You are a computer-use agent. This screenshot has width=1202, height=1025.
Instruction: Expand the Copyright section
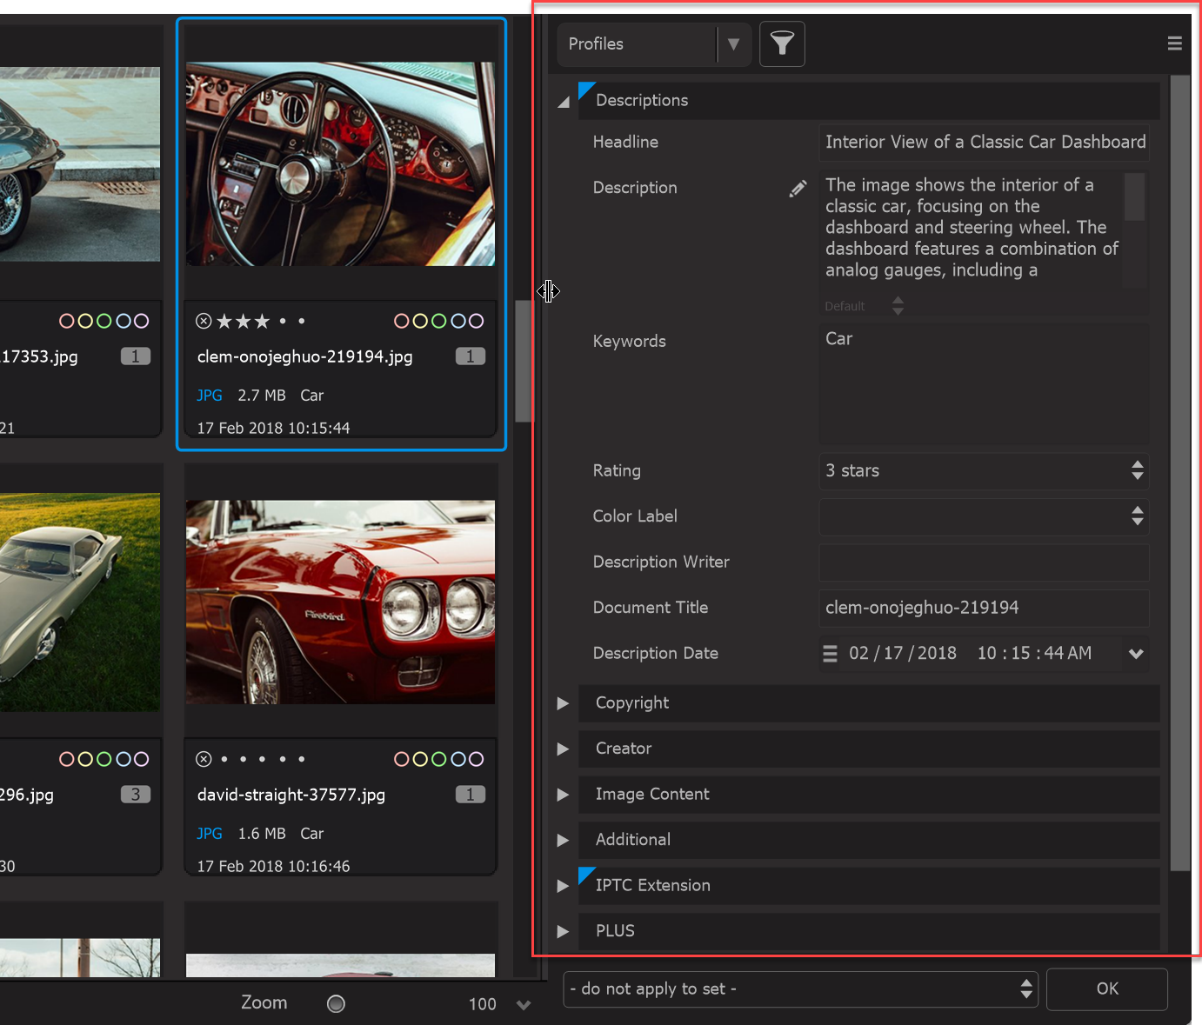(563, 703)
